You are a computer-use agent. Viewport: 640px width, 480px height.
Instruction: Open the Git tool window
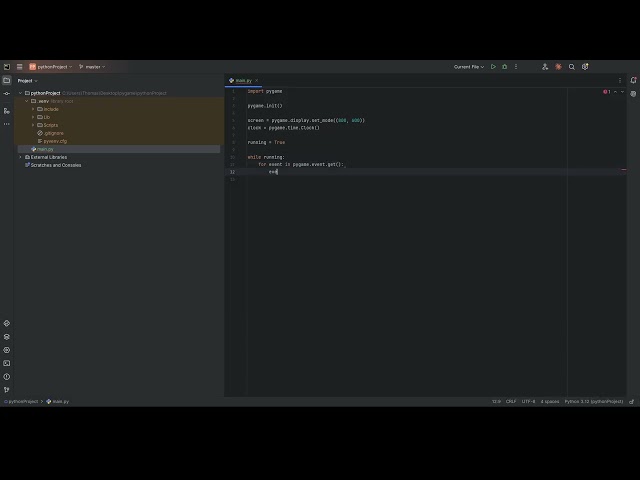[7, 390]
